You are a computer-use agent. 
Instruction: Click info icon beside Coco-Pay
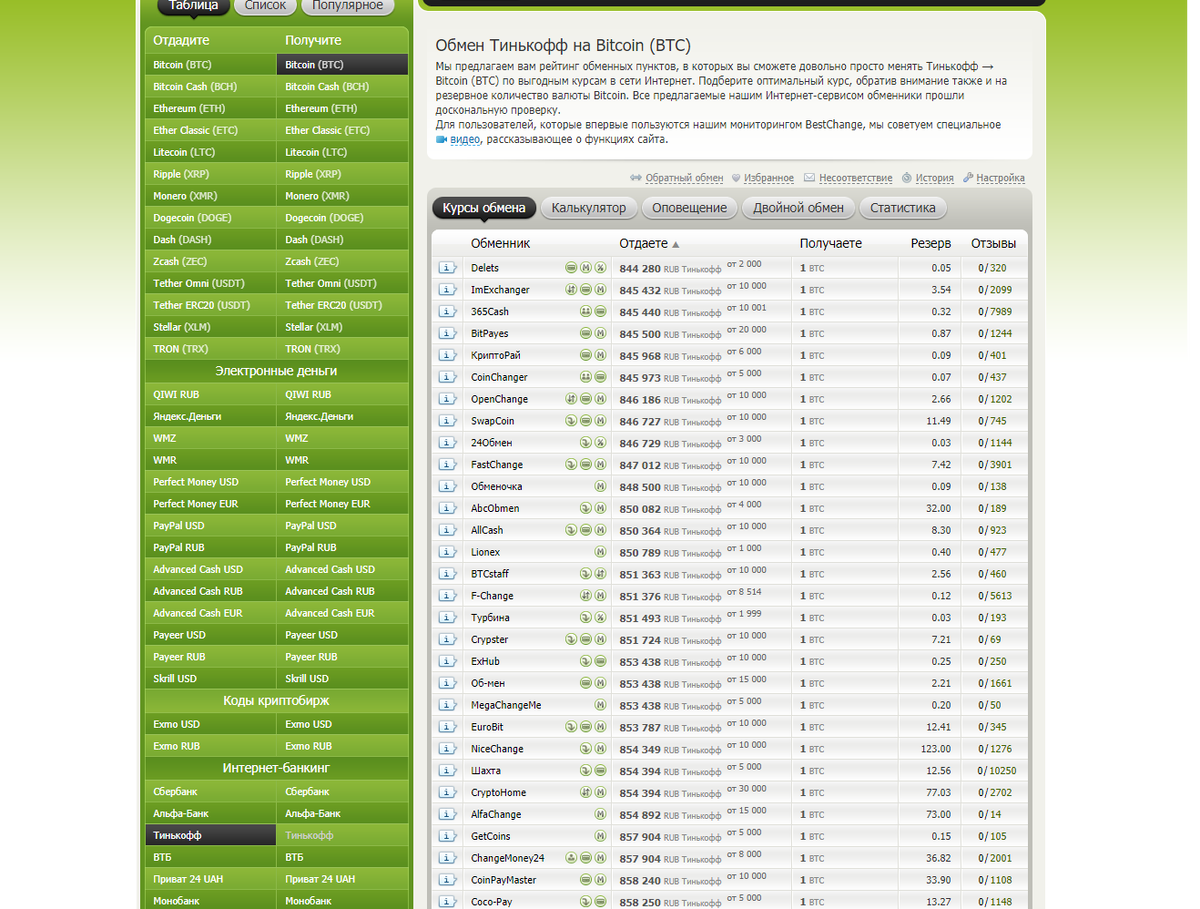(x=448, y=902)
